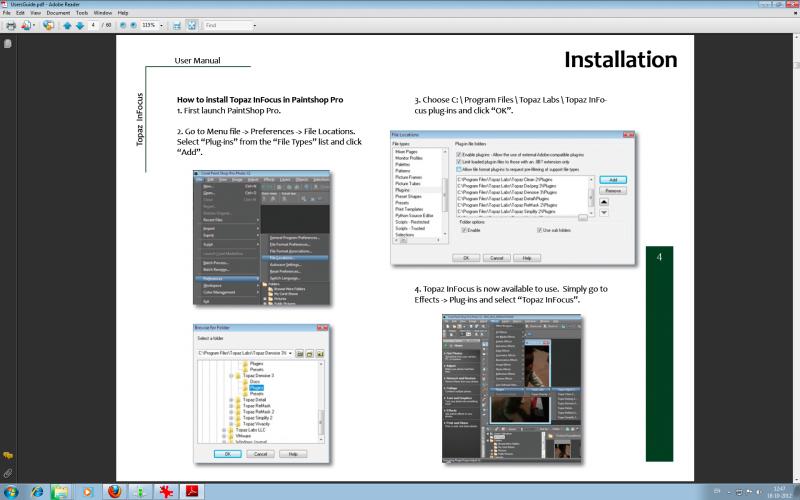Click 'How to install Topaz InFocus in Paintshop Pro'

[x=260, y=100]
